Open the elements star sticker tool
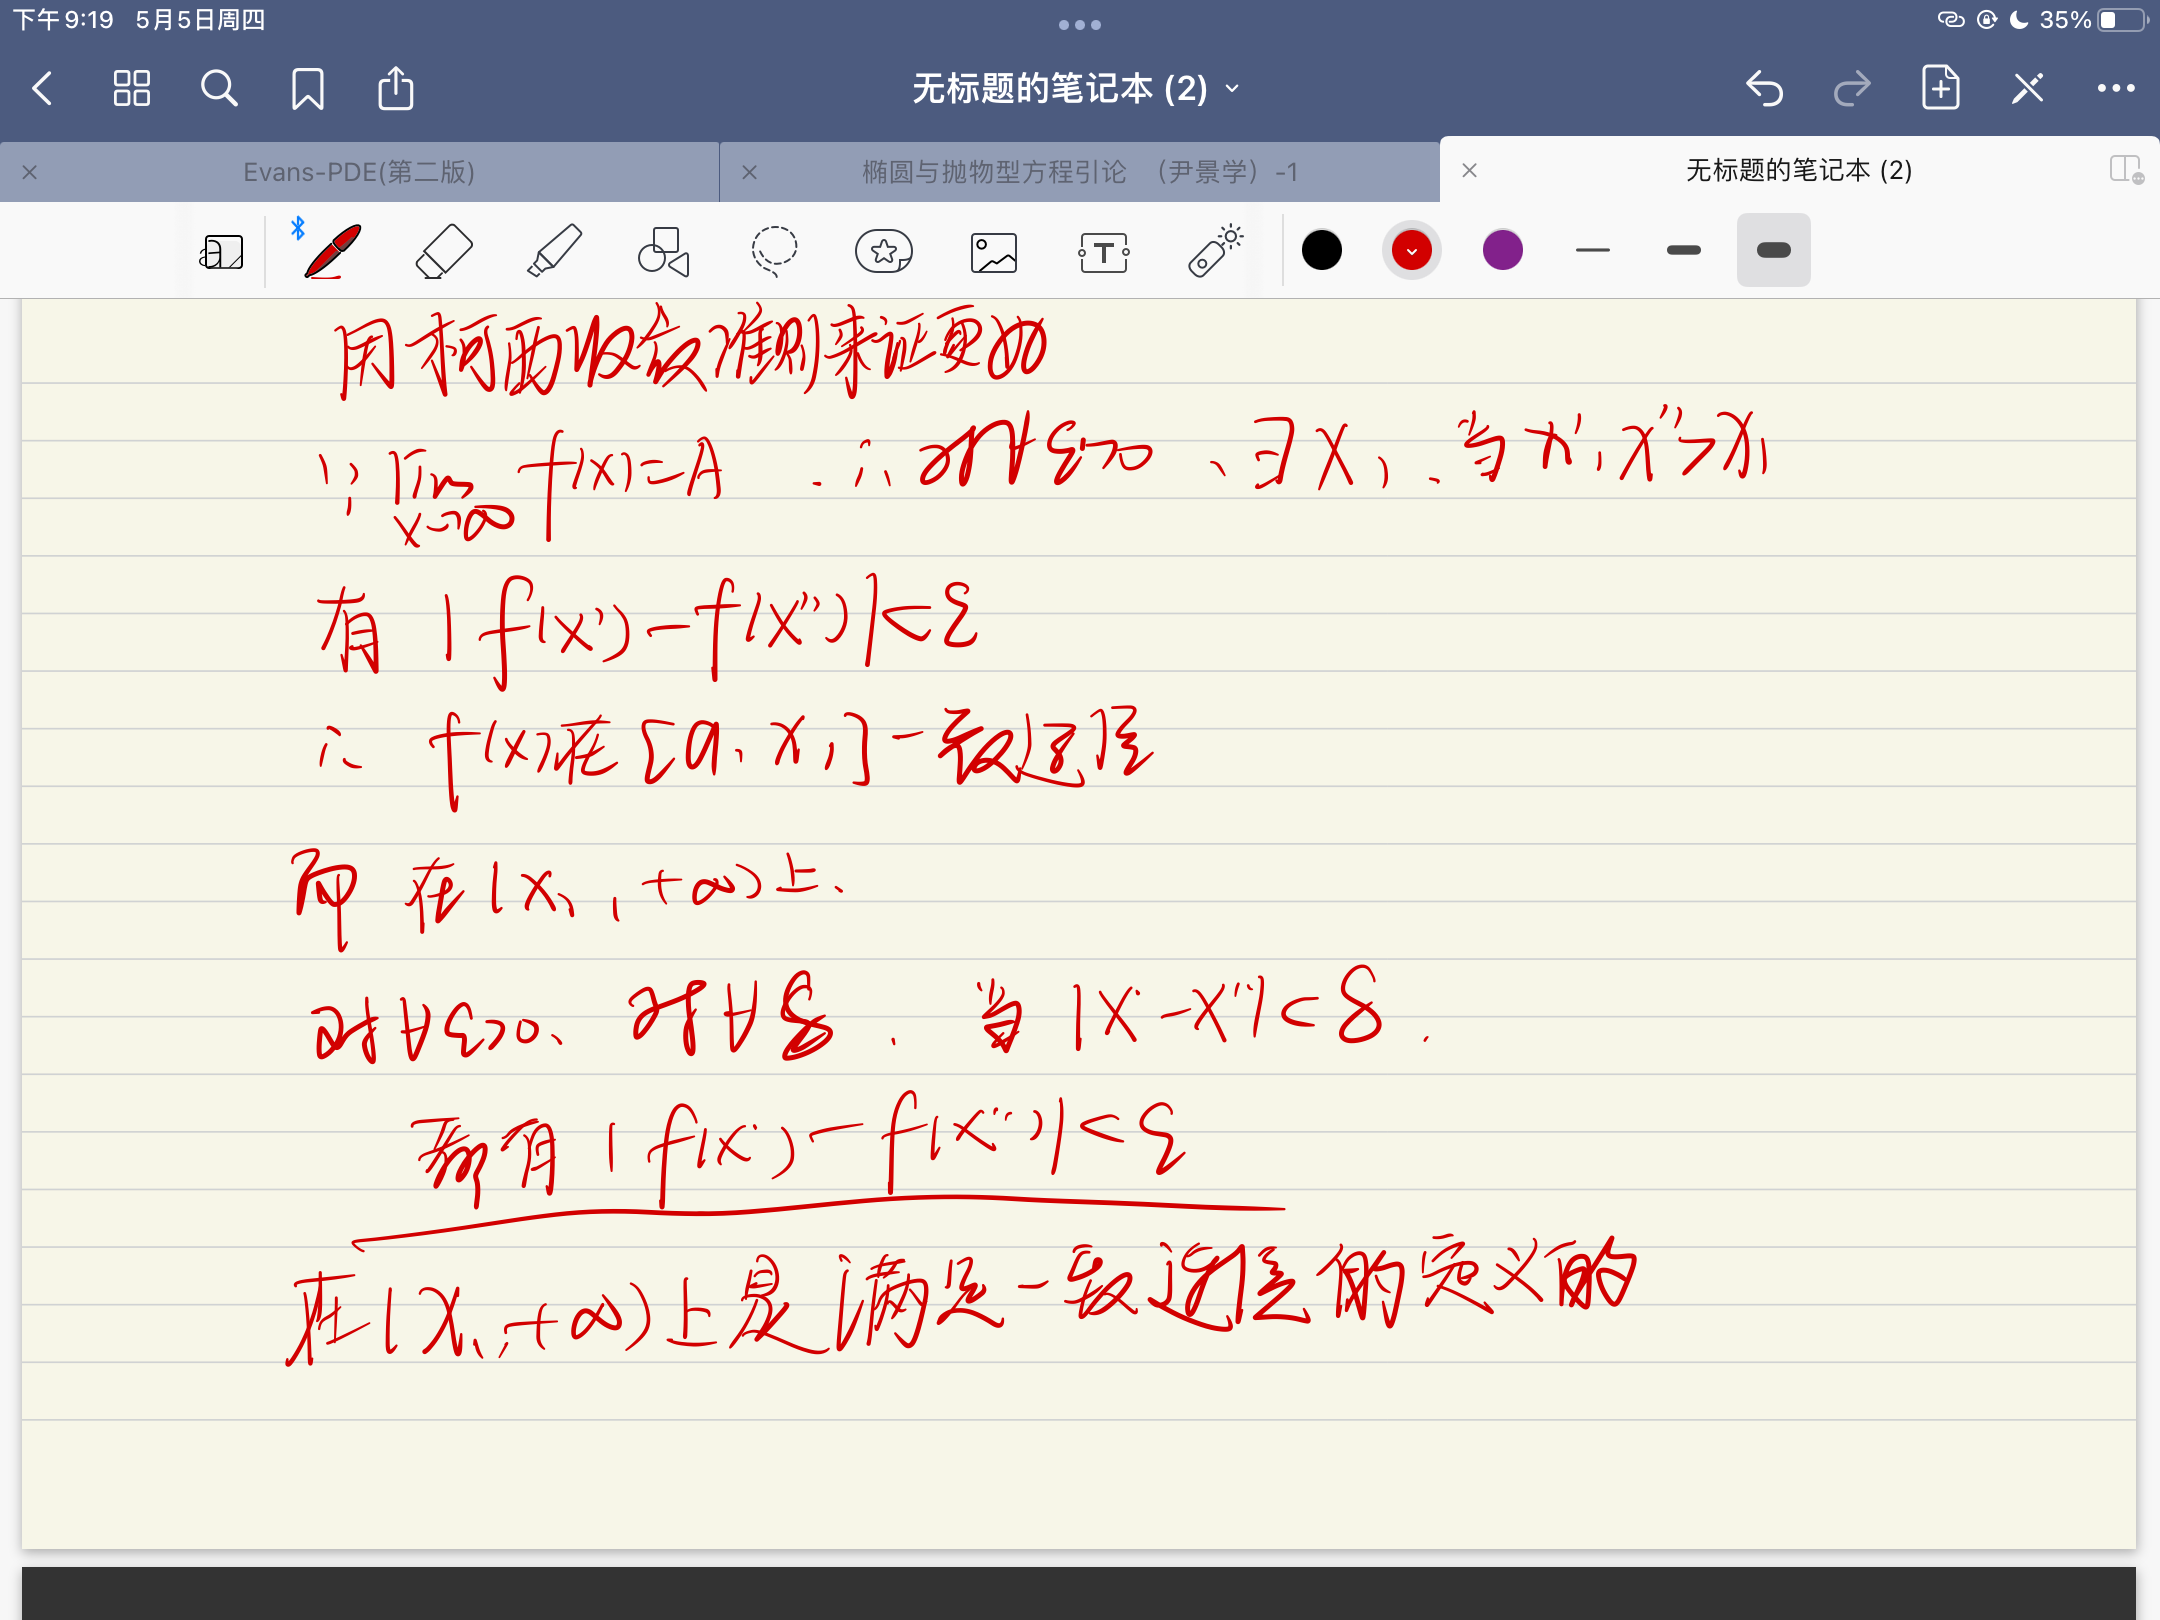The width and height of the screenshot is (2160, 1620). (884, 251)
